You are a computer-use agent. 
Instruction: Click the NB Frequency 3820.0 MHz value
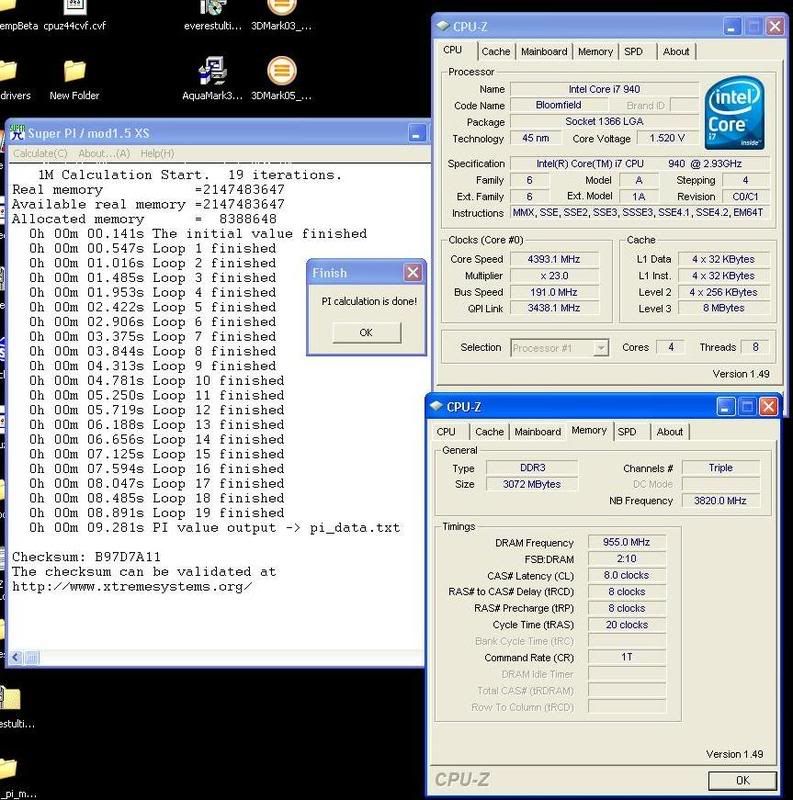pyautogui.click(x=721, y=501)
